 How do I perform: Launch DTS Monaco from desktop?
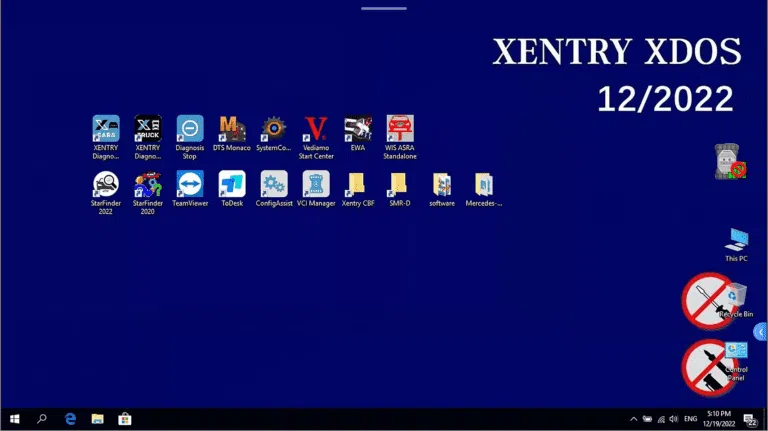click(x=232, y=133)
